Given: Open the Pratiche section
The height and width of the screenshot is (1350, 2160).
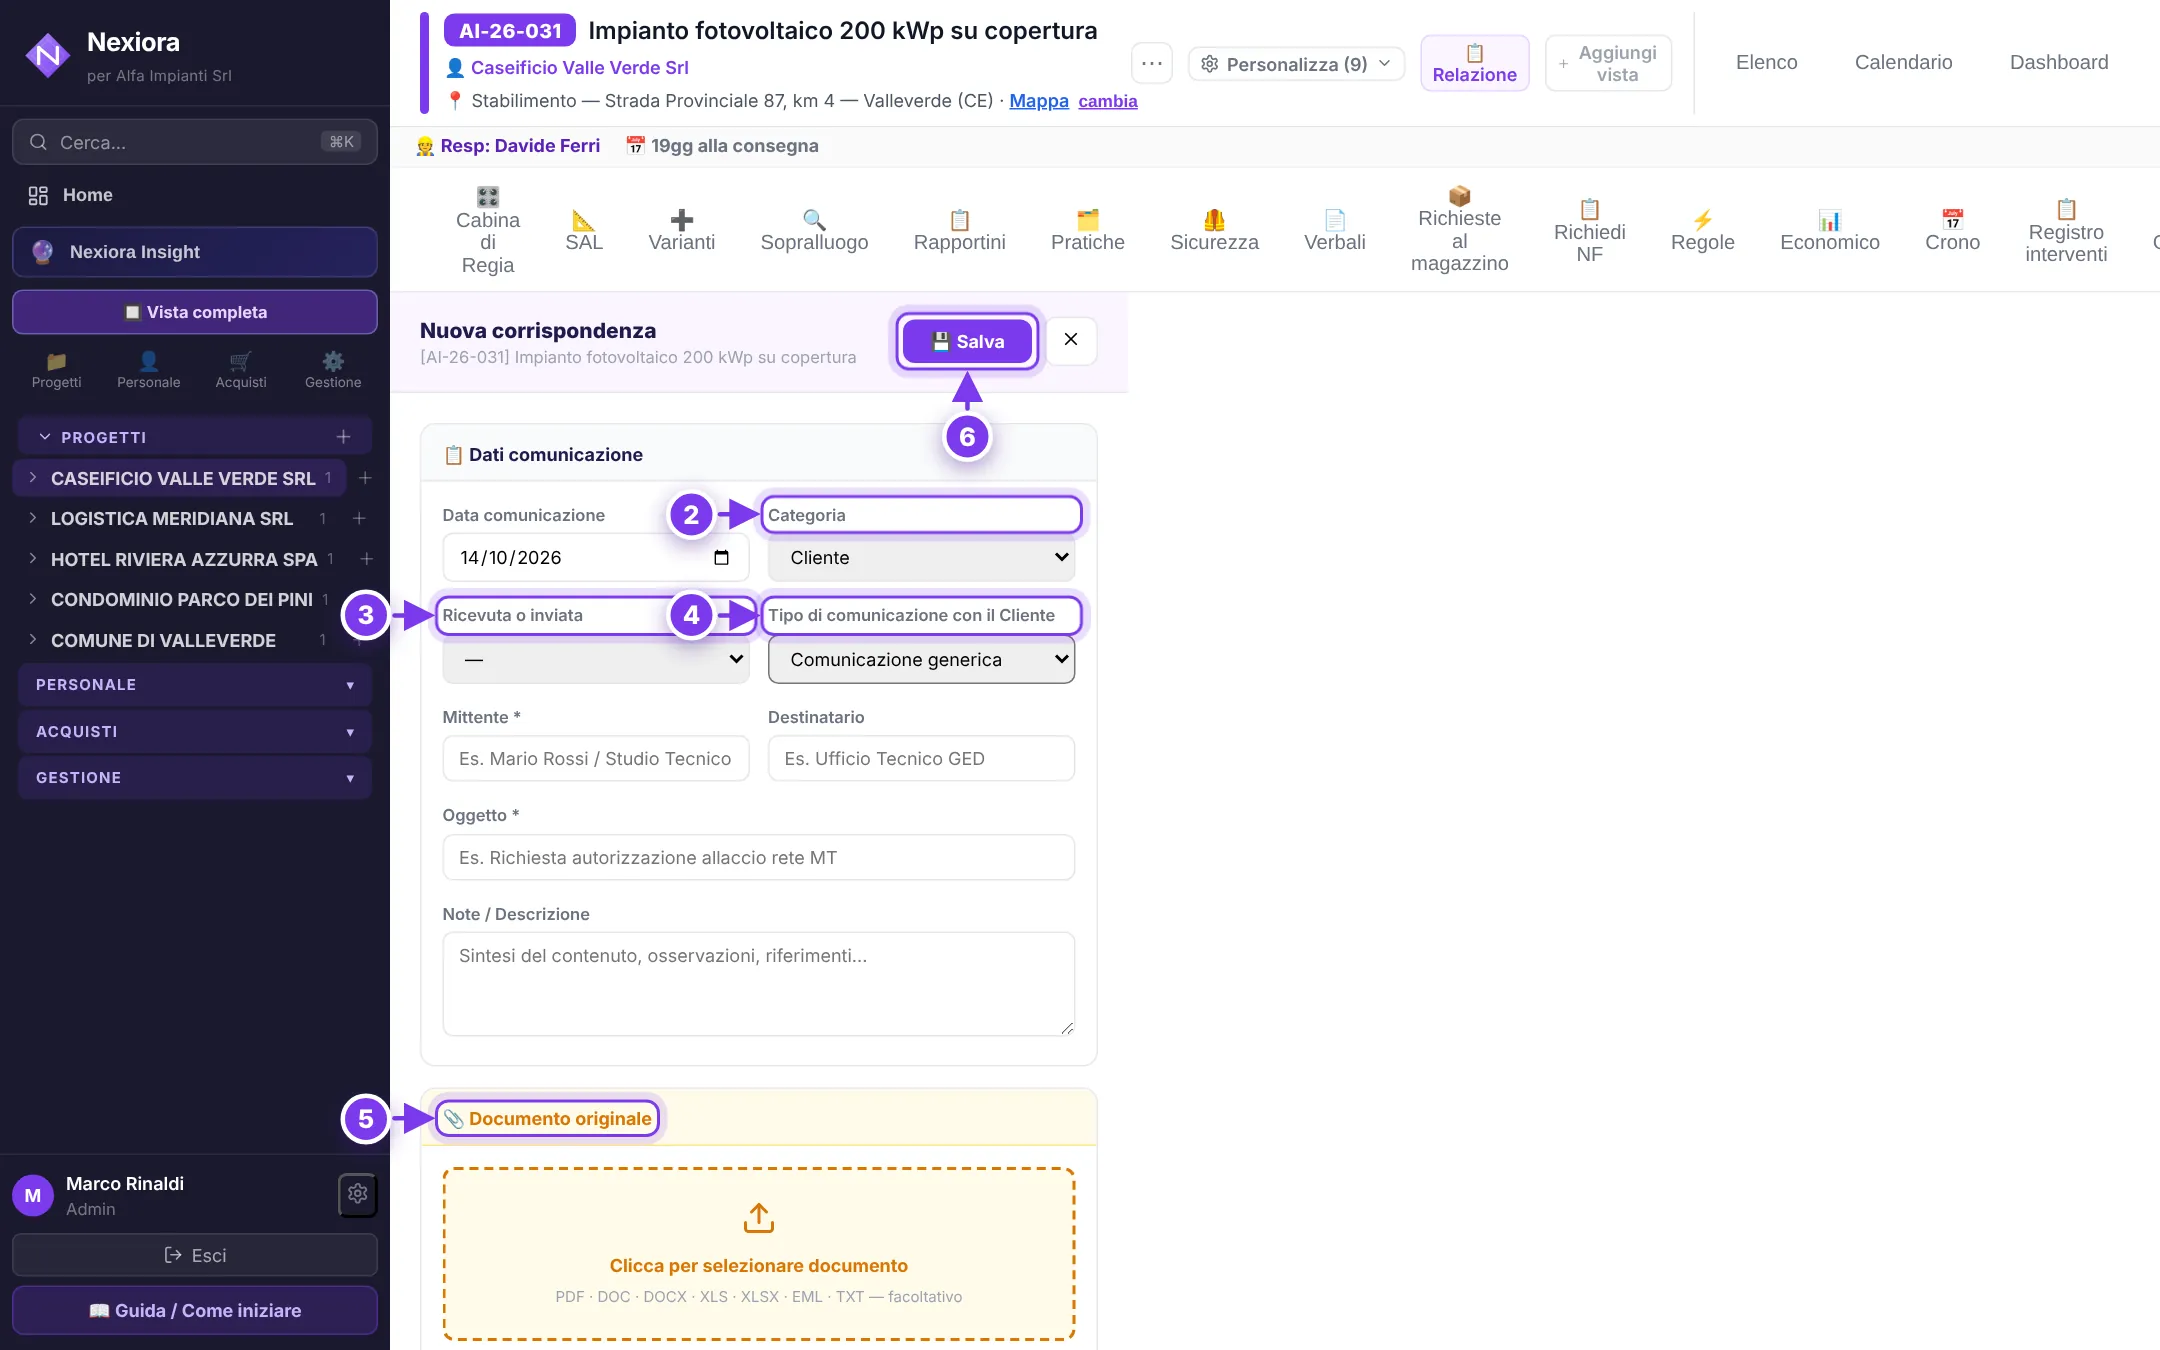Looking at the screenshot, I should [x=1087, y=230].
